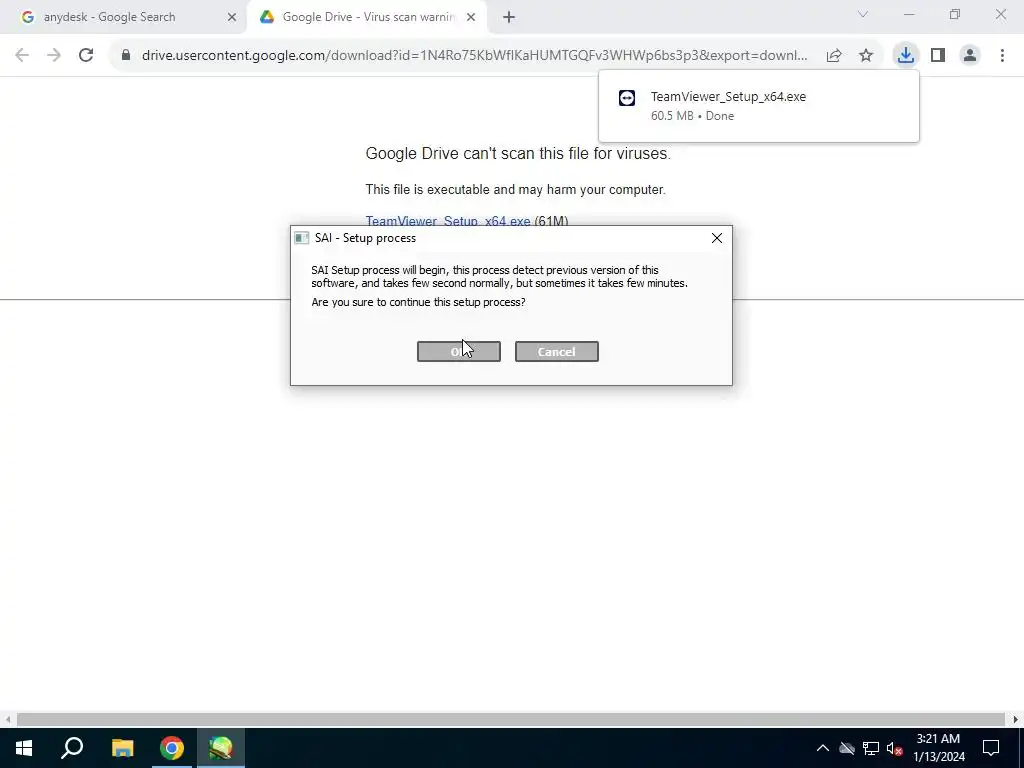1024x768 pixels.
Task: Reload the Google Drive page
Action: pyautogui.click(x=86, y=56)
